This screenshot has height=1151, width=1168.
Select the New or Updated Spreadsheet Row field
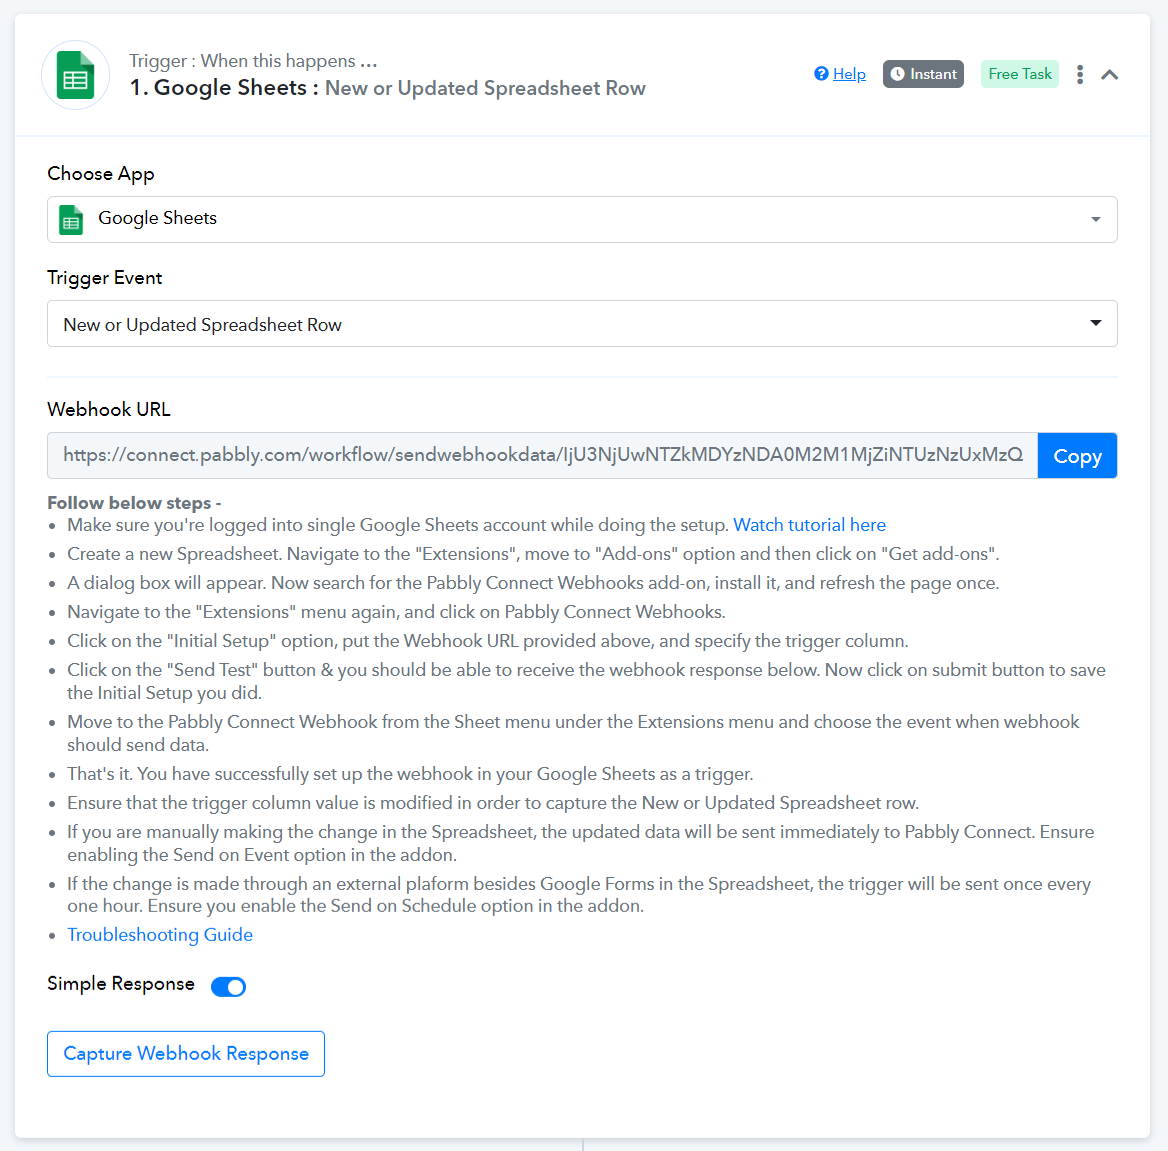(x=582, y=323)
